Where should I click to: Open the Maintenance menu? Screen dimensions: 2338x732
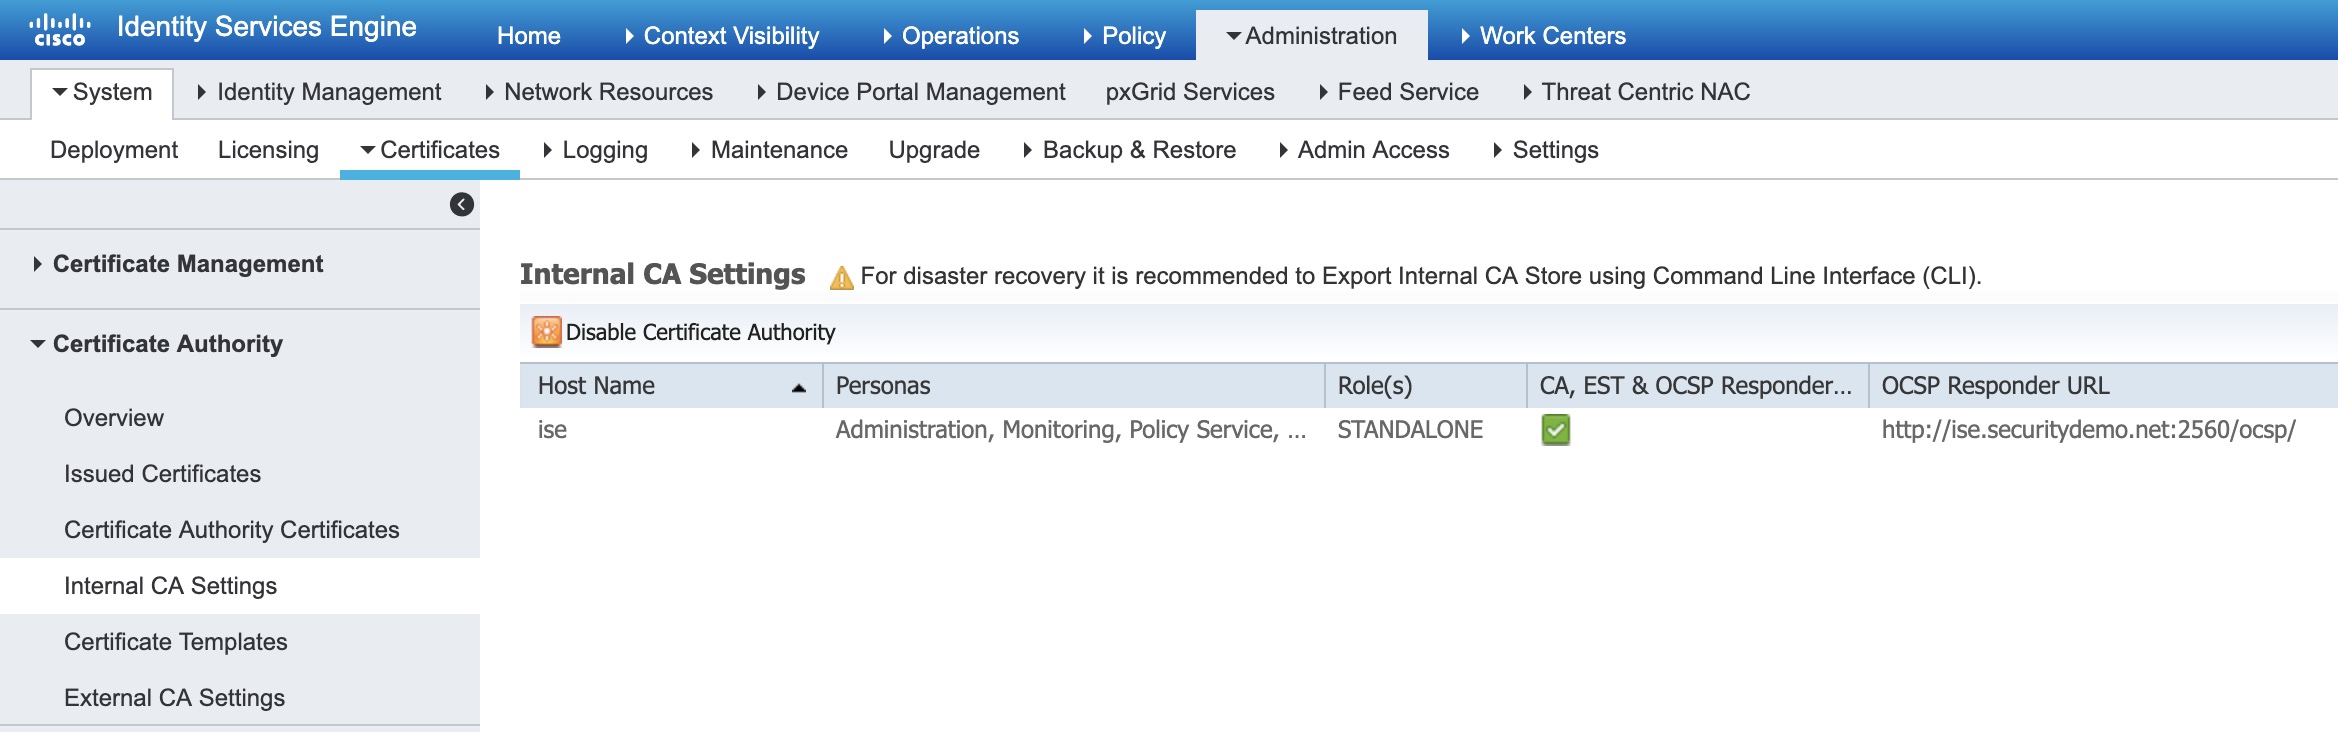point(769,150)
